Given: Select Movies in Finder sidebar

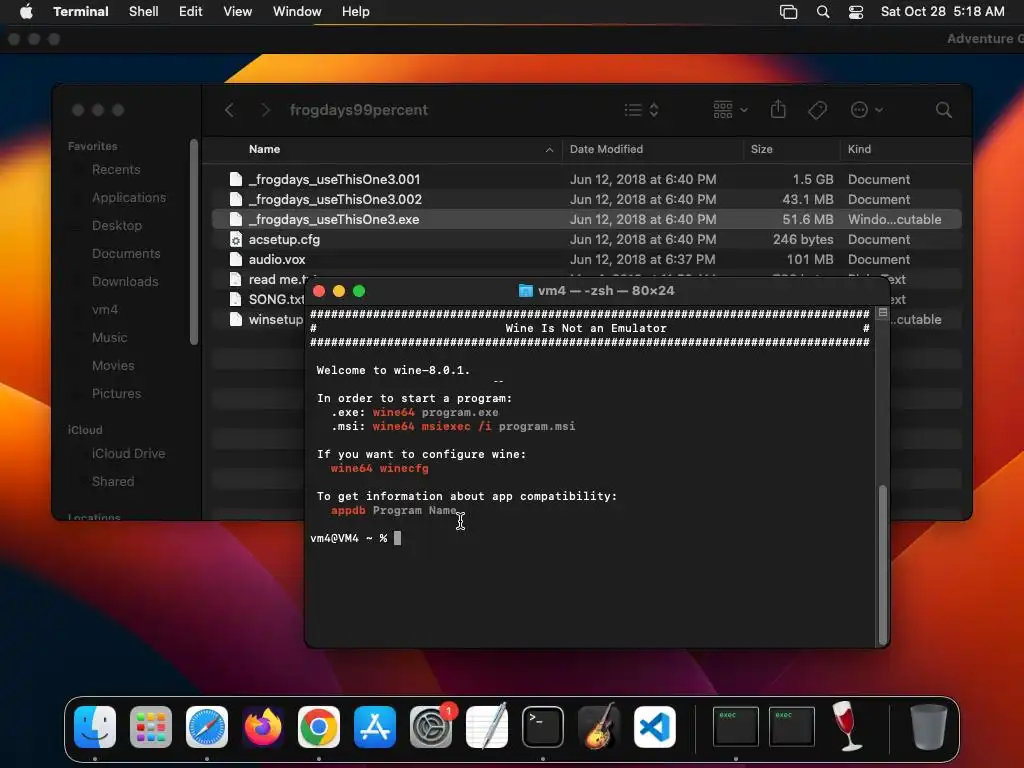Looking at the screenshot, I should click(113, 366).
